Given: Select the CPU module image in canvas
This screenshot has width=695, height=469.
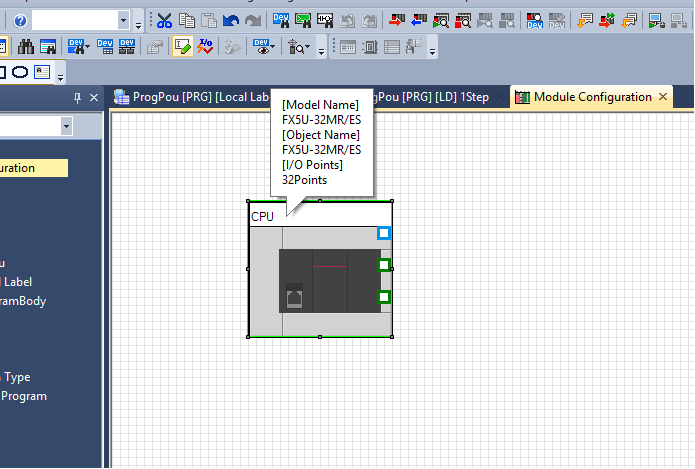Looking at the screenshot, I should pos(330,281).
